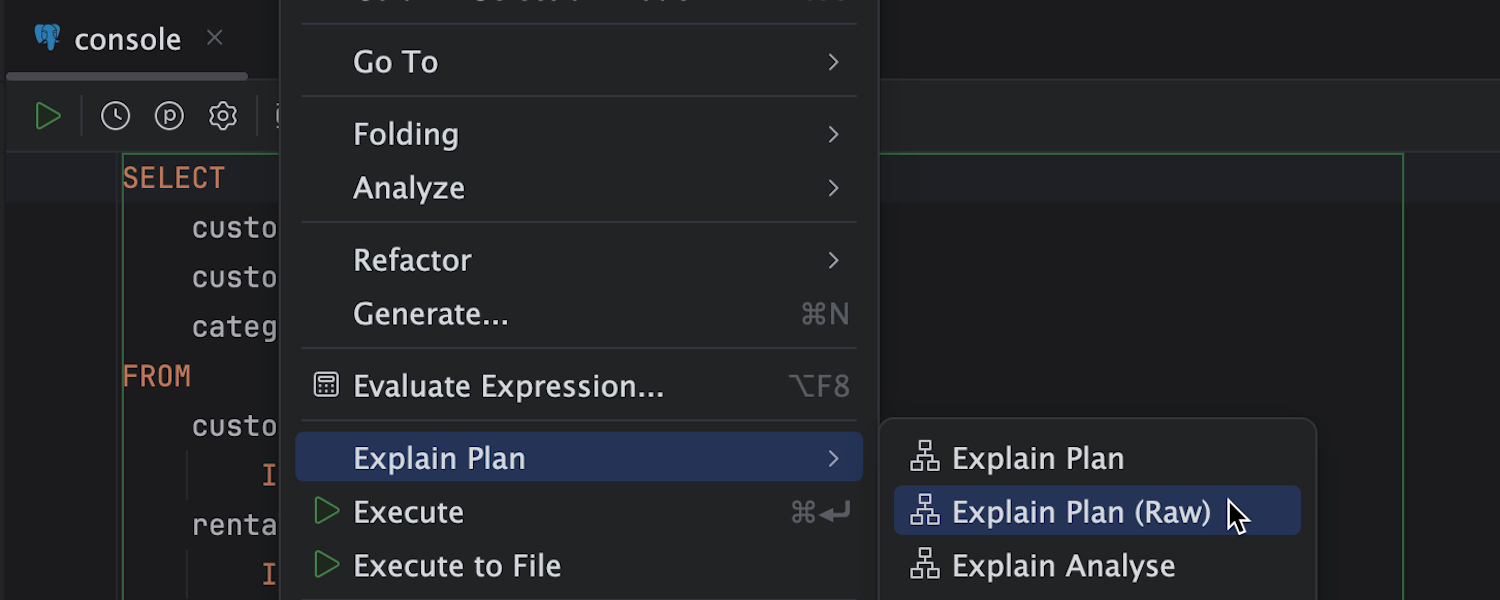The image size is (1500, 600).
Task: Click the circled P parameters icon
Action: click(x=169, y=117)
